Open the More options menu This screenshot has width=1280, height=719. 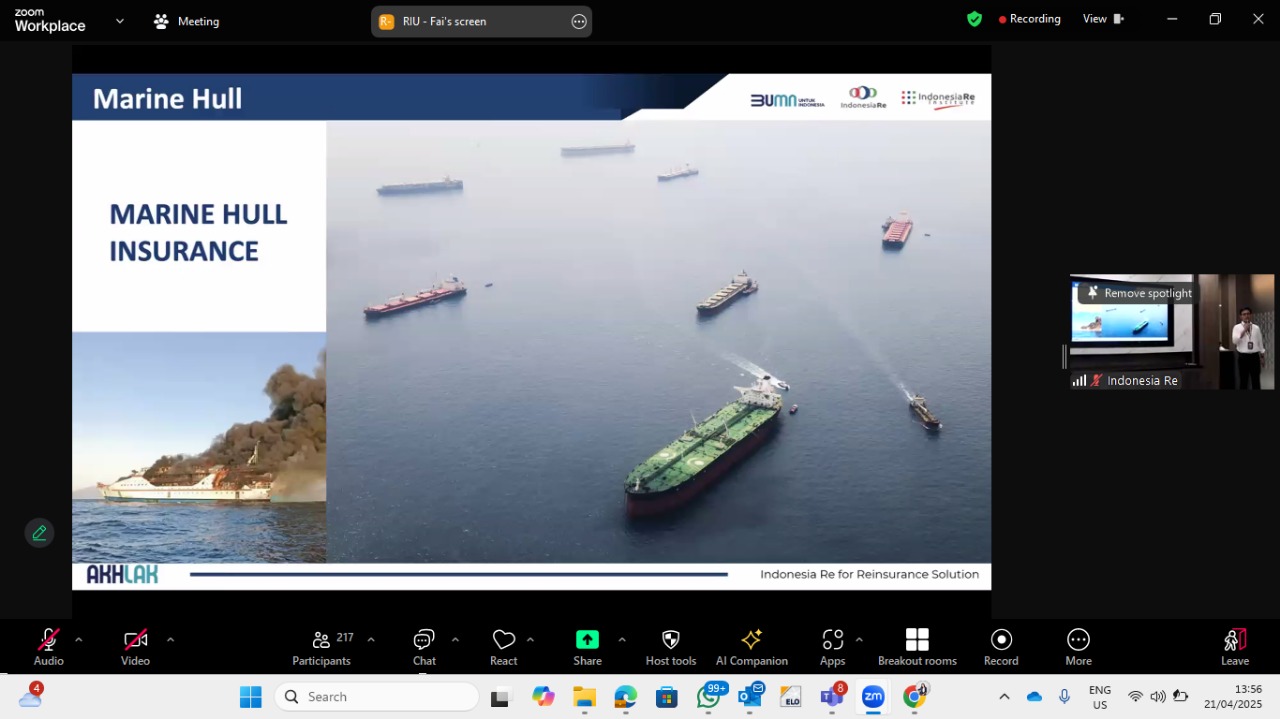[1078, 647]
